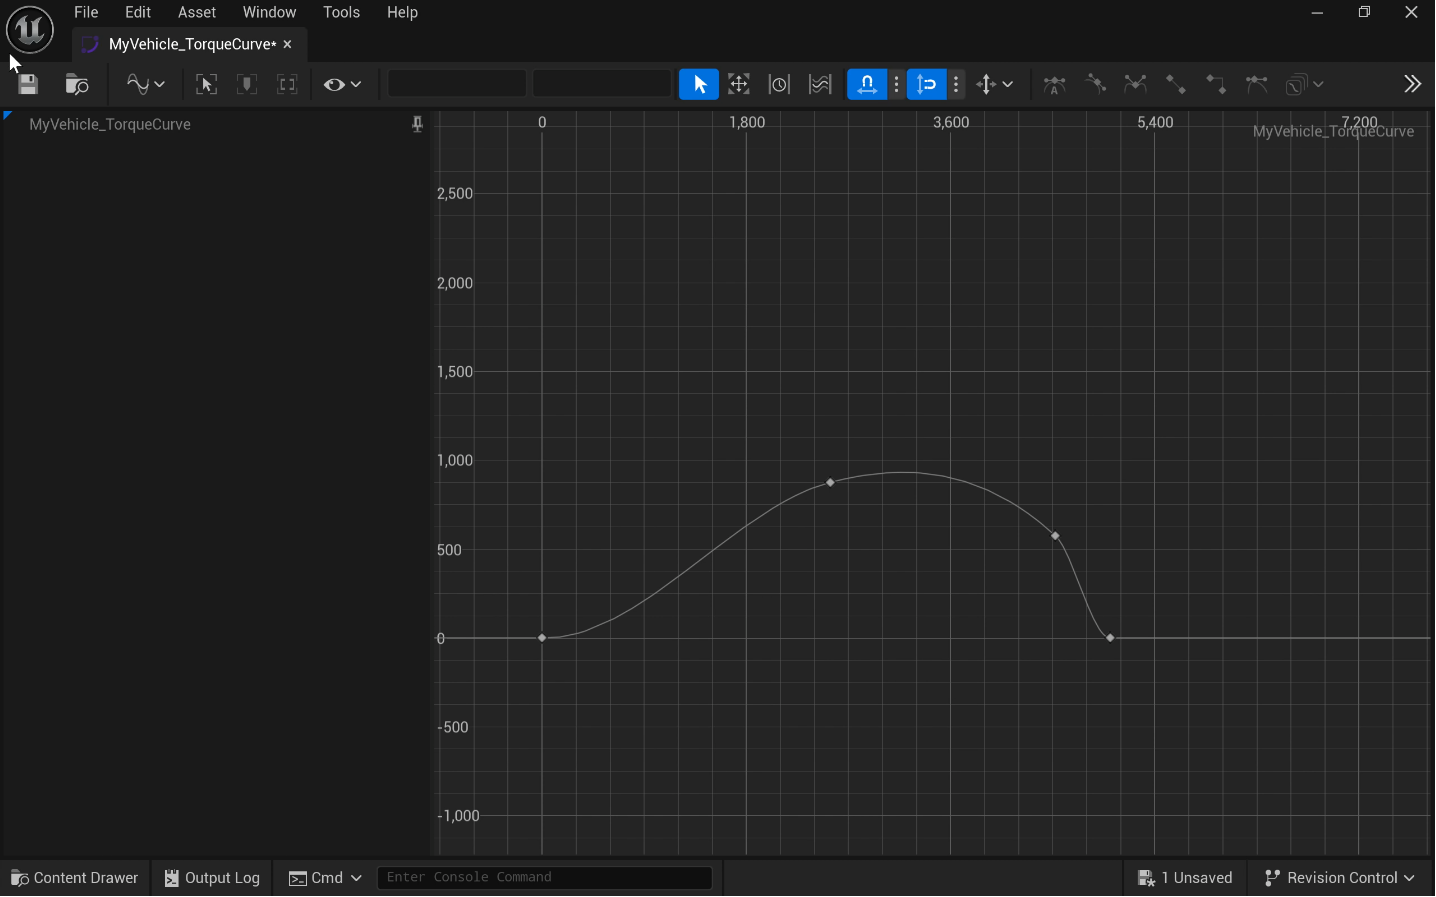Open the axis snapping dropdown
The height and width of the screenshot is (897, 1436).
[x=995, y=85]
